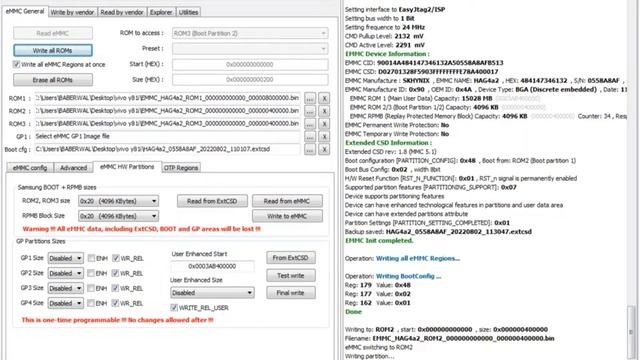Viewport: 640px width, 360px height.
Task: Click the User Enhanced Start field
Action: pyautogui.click(x=212, y=266)
